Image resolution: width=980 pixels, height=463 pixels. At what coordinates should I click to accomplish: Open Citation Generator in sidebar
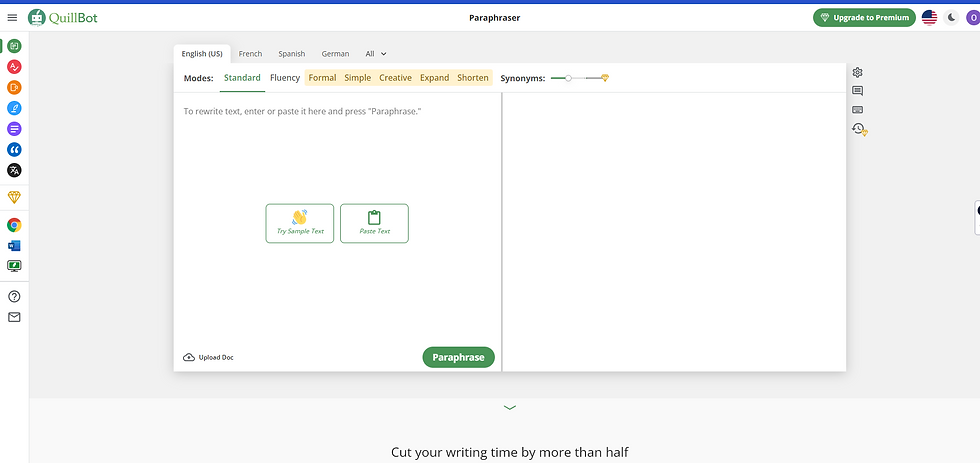(x=14, y=149)
